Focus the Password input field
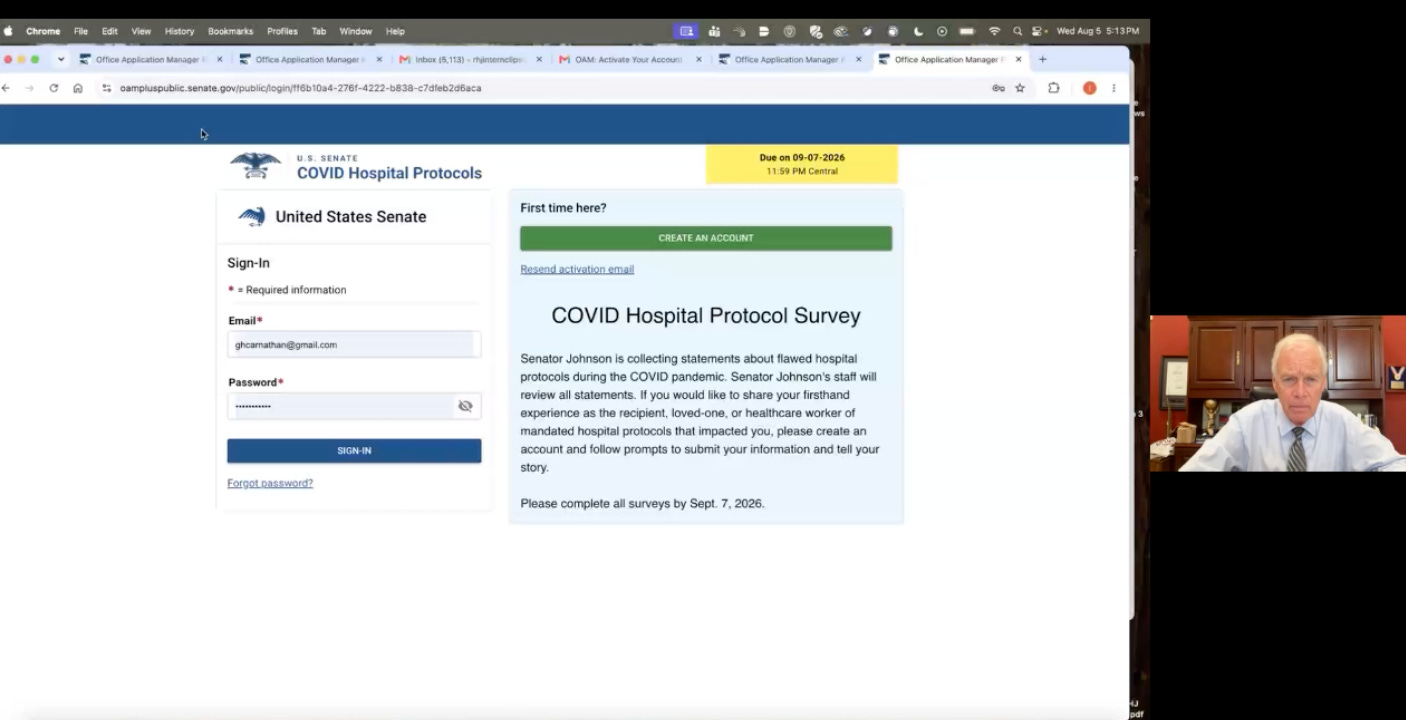This screenshot has width=1406, height=720. point(354,406)
